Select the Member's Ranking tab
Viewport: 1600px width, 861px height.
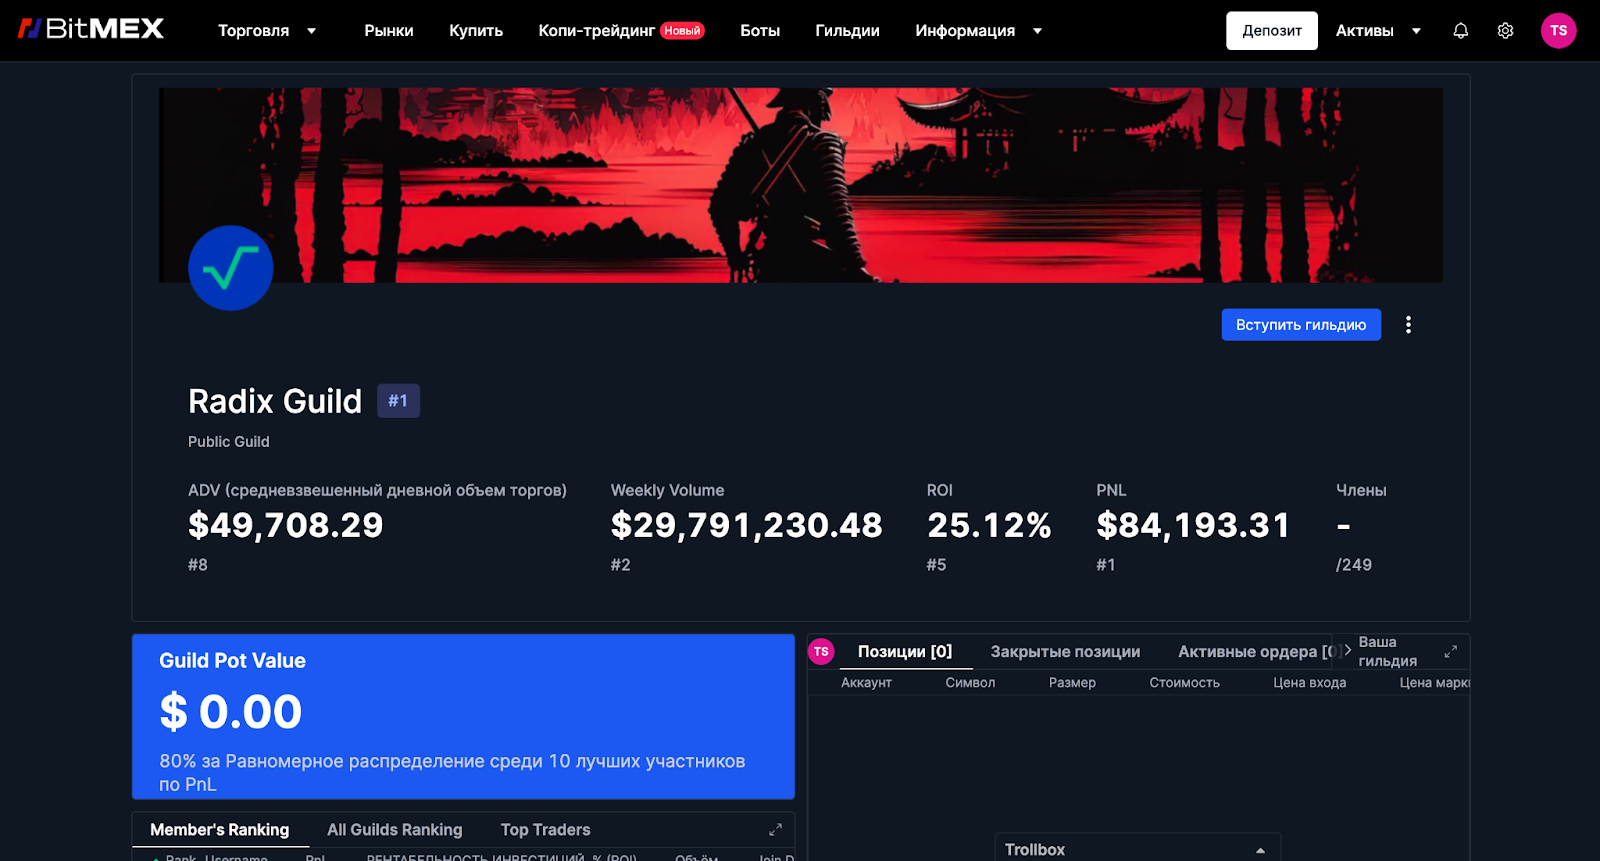[x=220, y=830]
